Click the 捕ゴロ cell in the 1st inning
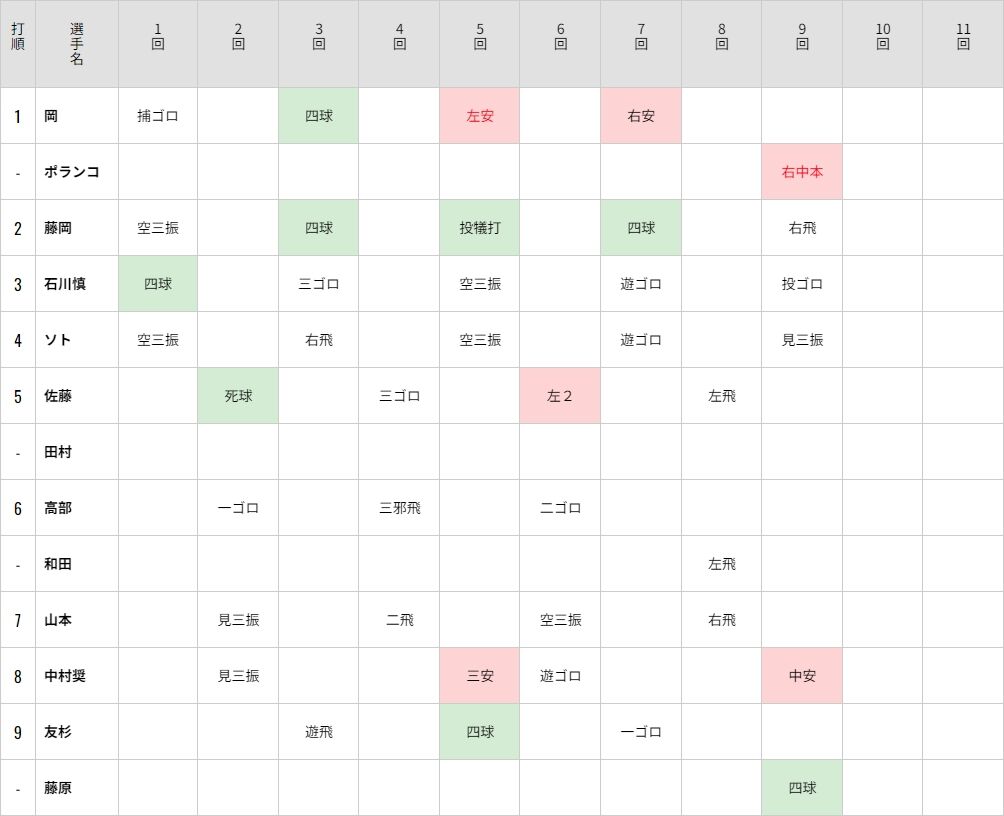 [x=158, y=116]
